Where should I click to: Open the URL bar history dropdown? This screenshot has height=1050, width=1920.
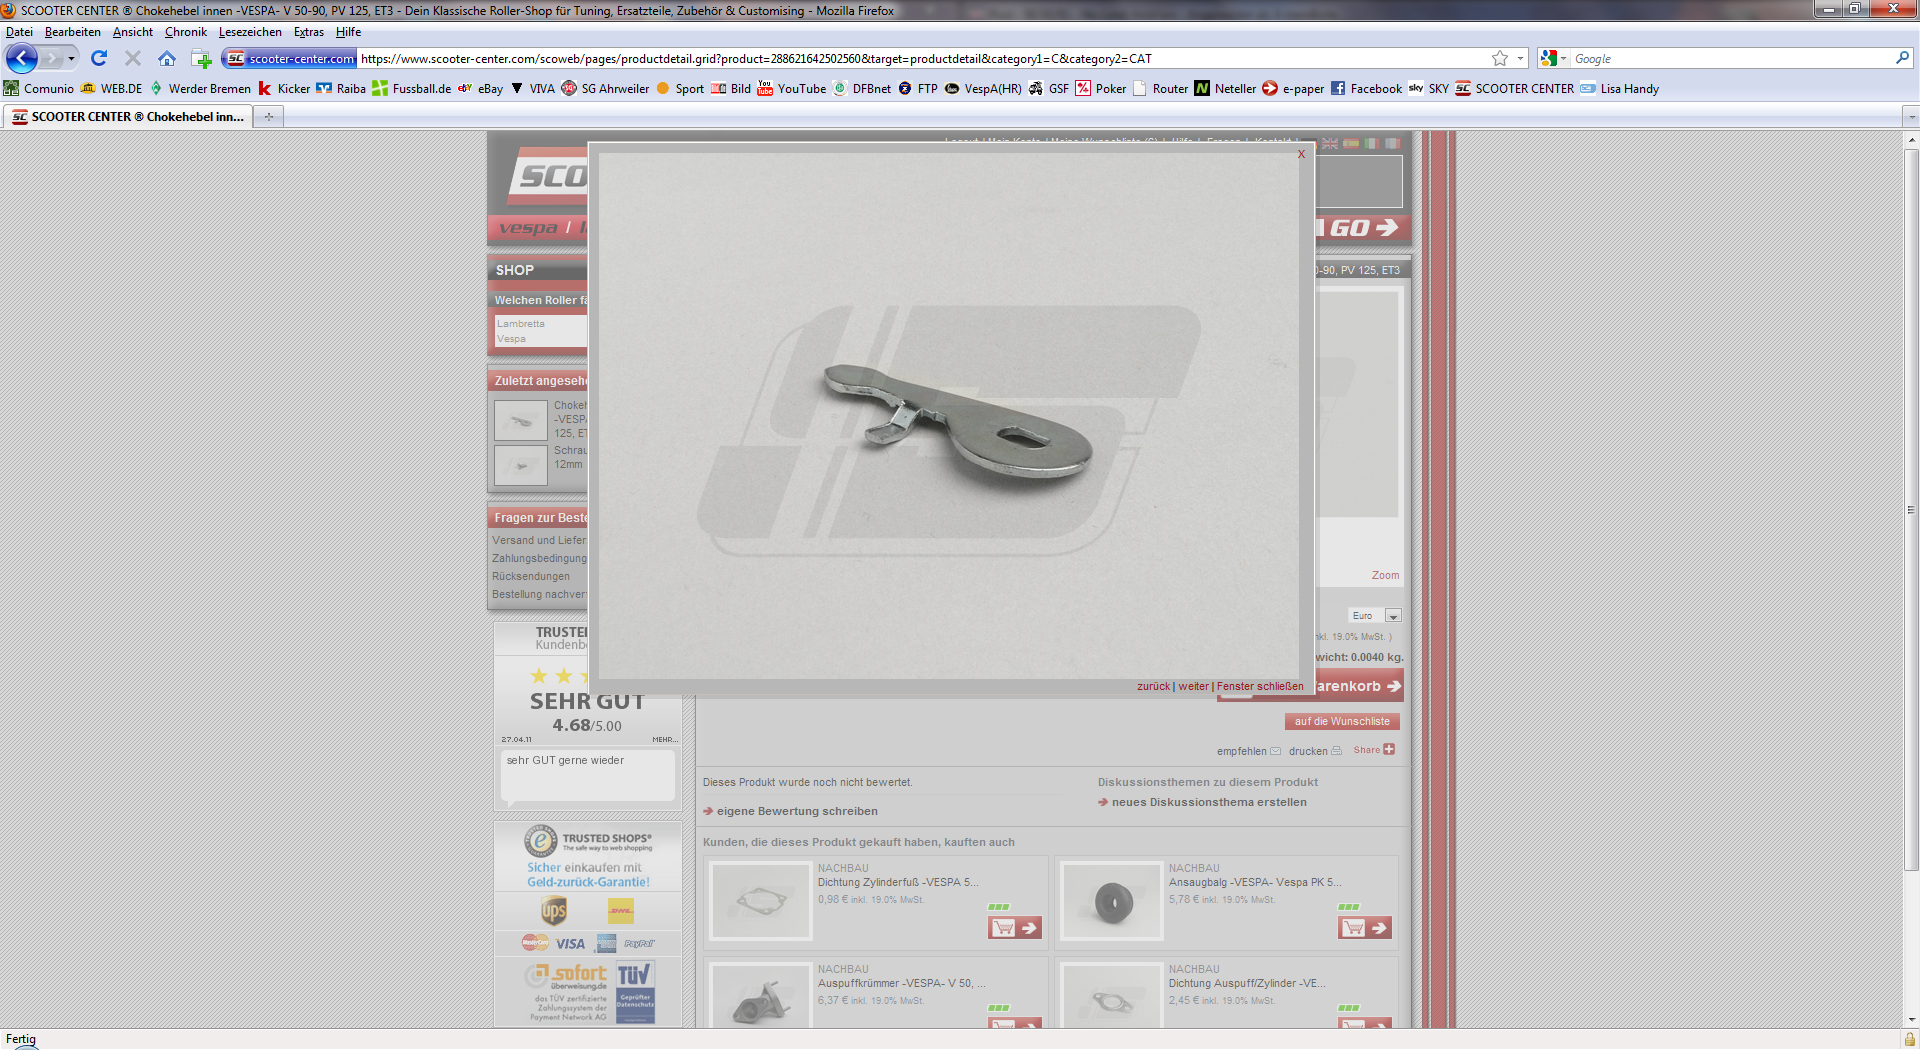pyautogui.click(x=1520, y=59)
